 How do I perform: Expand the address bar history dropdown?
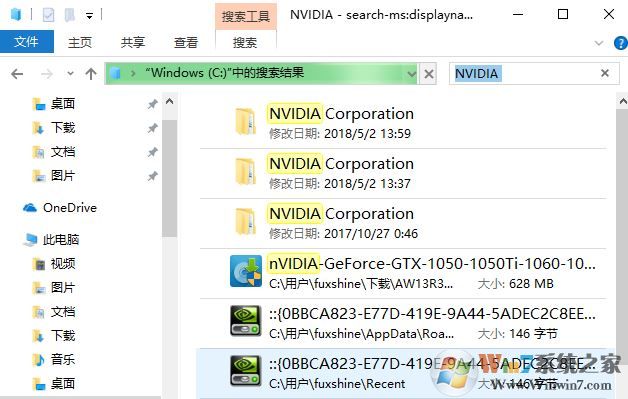[411, 74]
